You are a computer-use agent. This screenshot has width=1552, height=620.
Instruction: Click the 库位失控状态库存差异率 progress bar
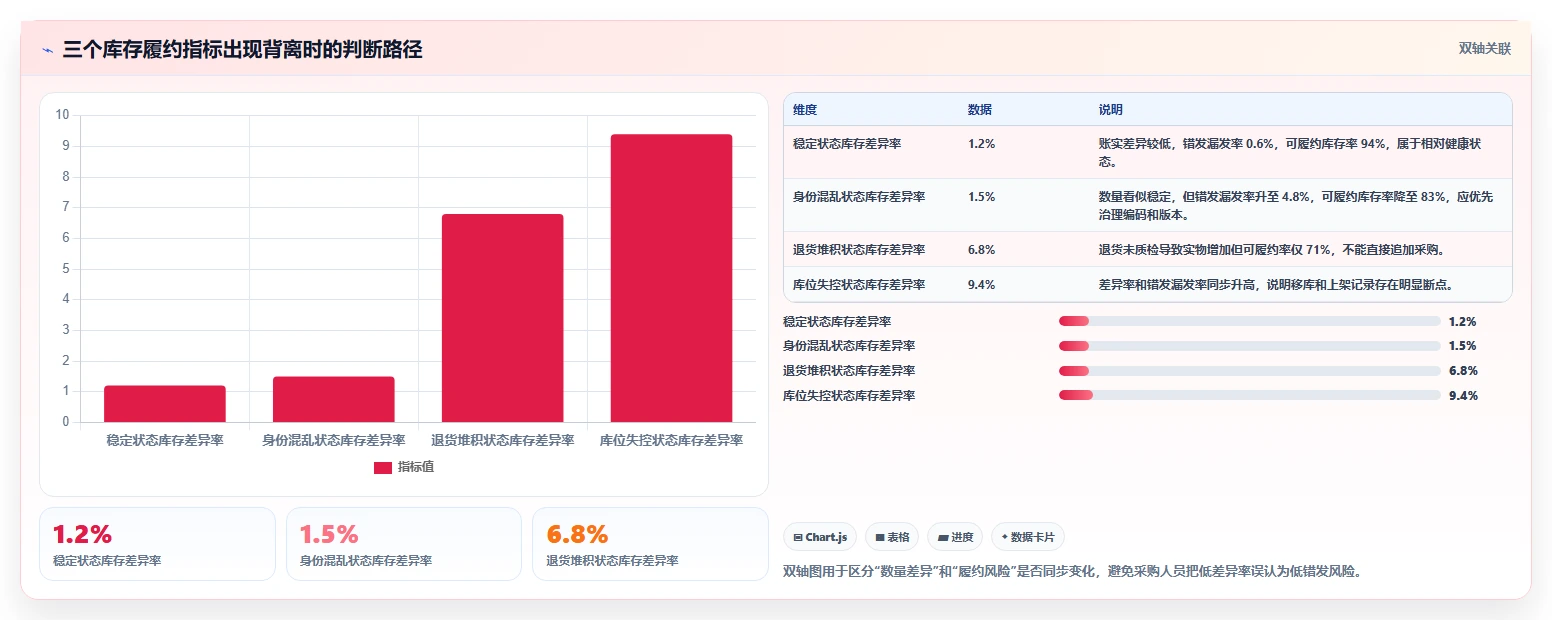(1249, 396)
